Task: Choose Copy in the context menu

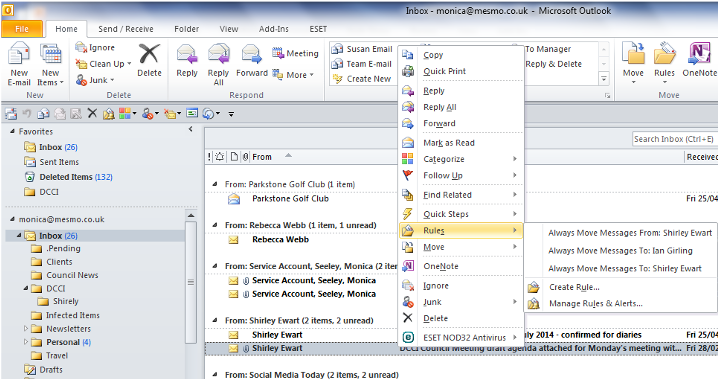Action: [x=461, y=55]
